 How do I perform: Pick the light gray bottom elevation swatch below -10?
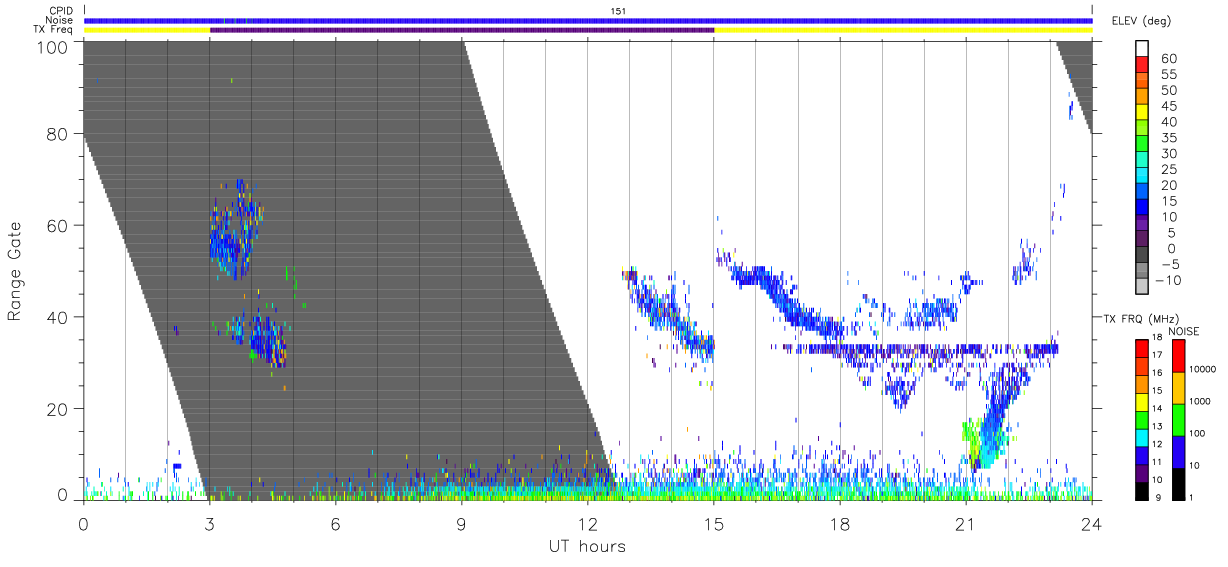tap(1141, 288)
